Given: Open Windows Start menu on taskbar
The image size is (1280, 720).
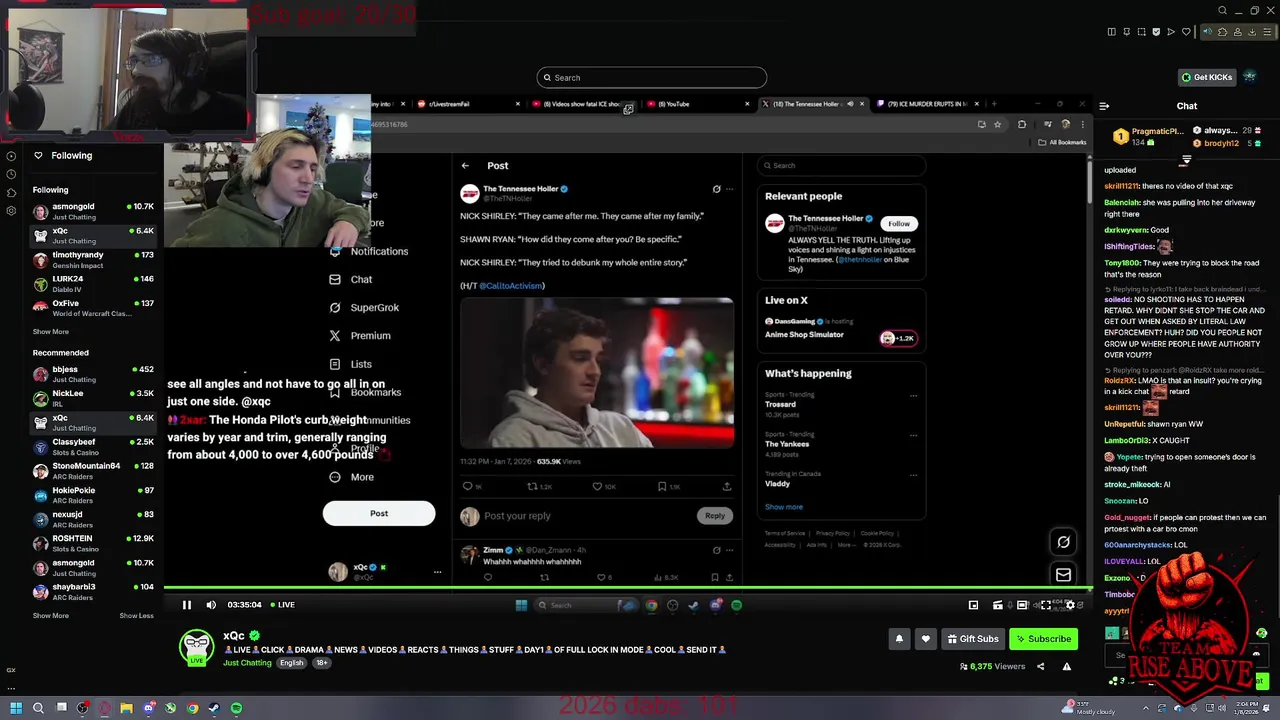Looking at the screenshot, I should click(15, 708).
